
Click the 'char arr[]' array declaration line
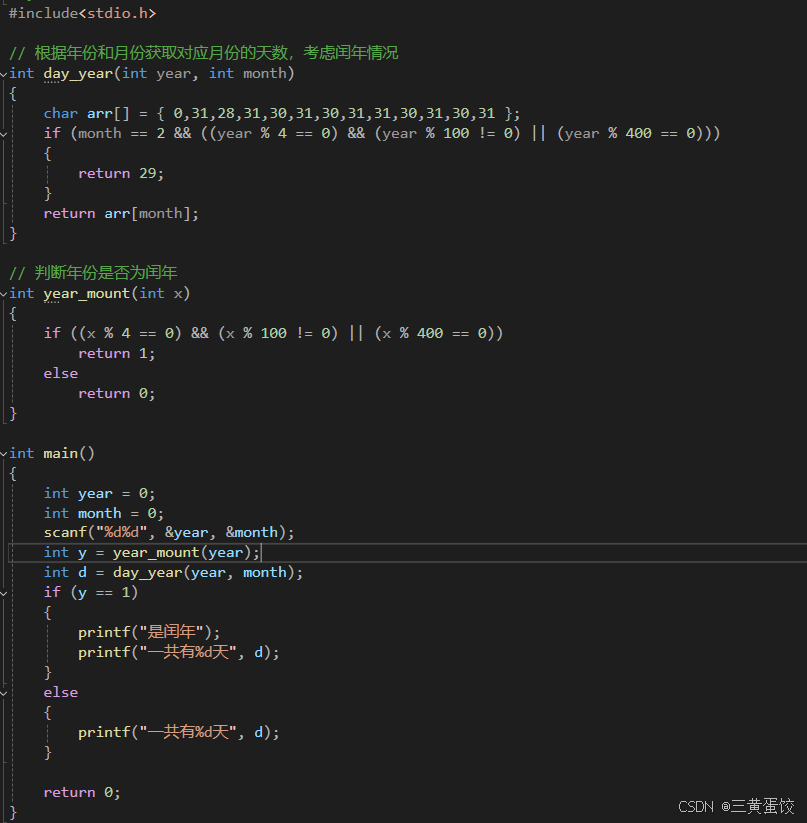(282, 113)
